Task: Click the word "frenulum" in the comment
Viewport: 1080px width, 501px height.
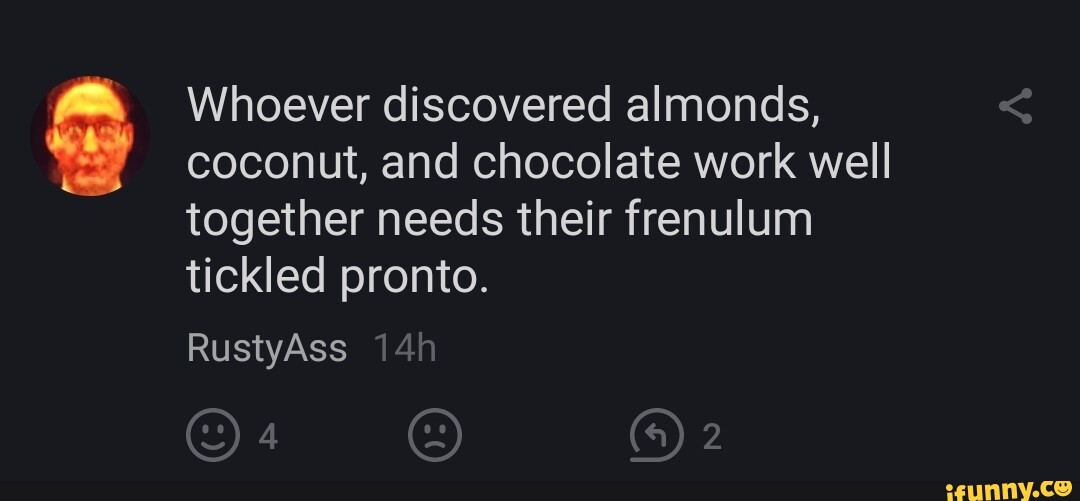Action: [718, 219]
